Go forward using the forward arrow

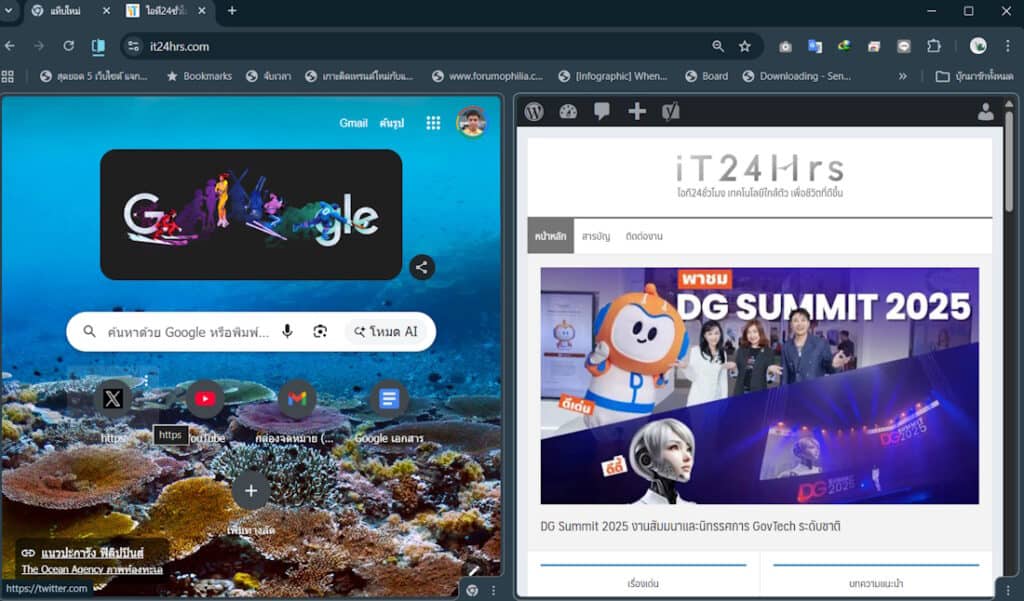coord(39,46)
